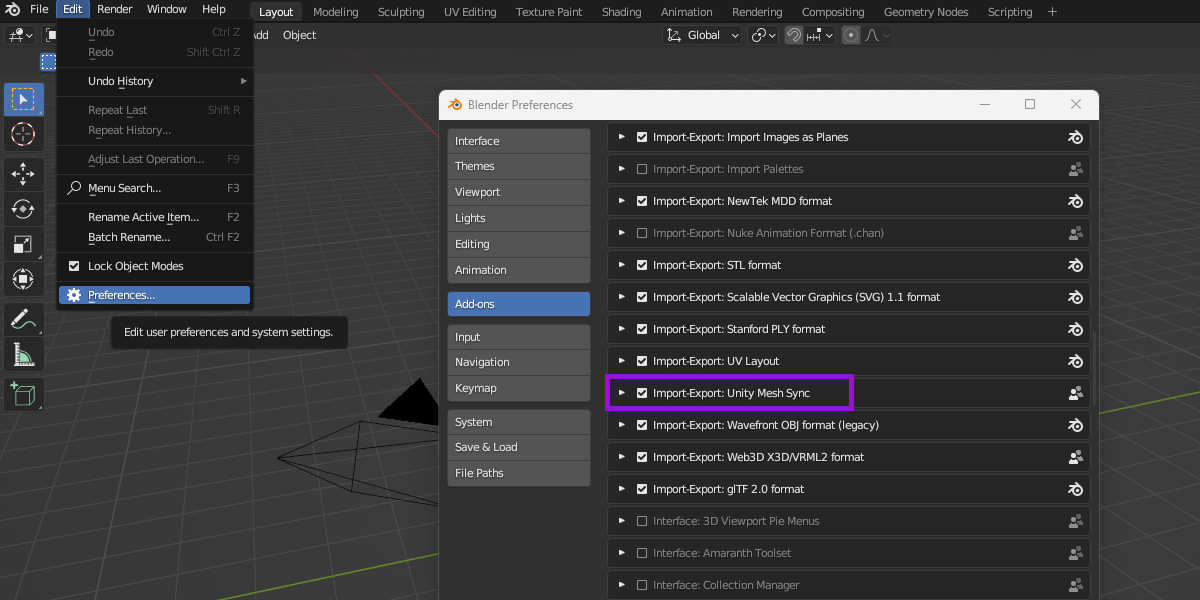Screen dimensions: 1200x600
Task: Disable the Unity Mesh Sync add-on checkbox
Action: tap(642, 393)
